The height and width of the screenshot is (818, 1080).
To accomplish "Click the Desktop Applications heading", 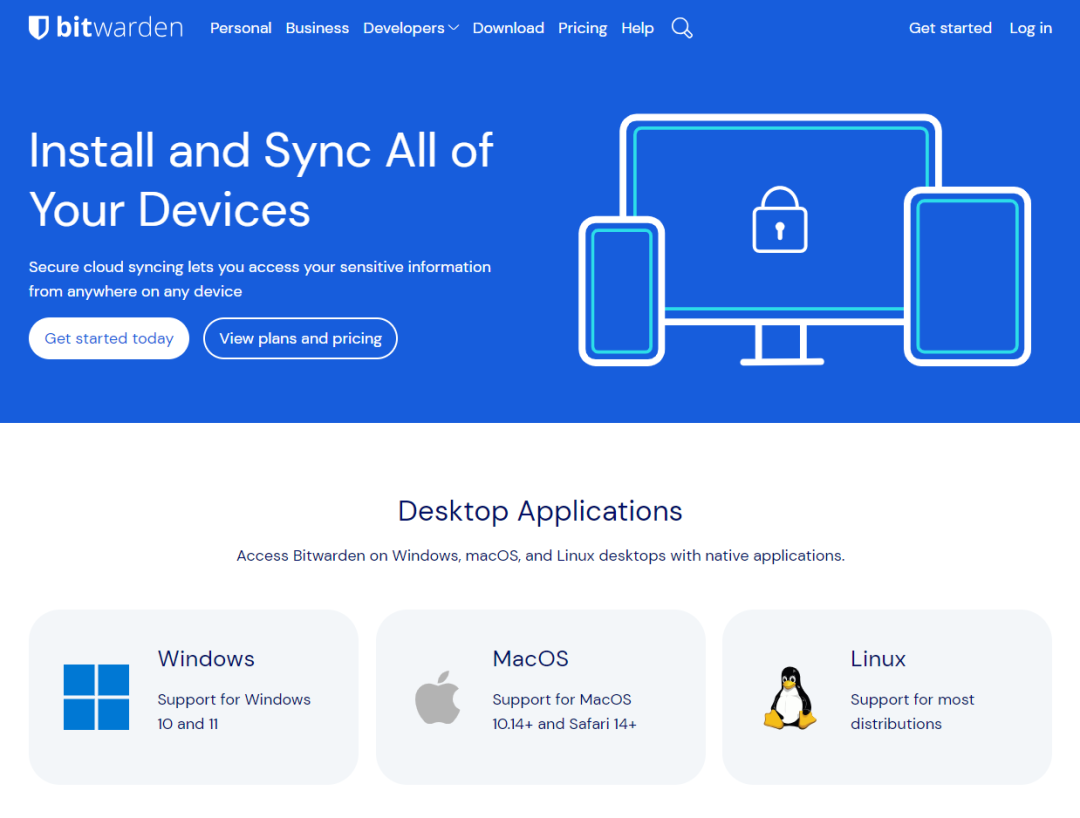I will [x=540, y=511].
